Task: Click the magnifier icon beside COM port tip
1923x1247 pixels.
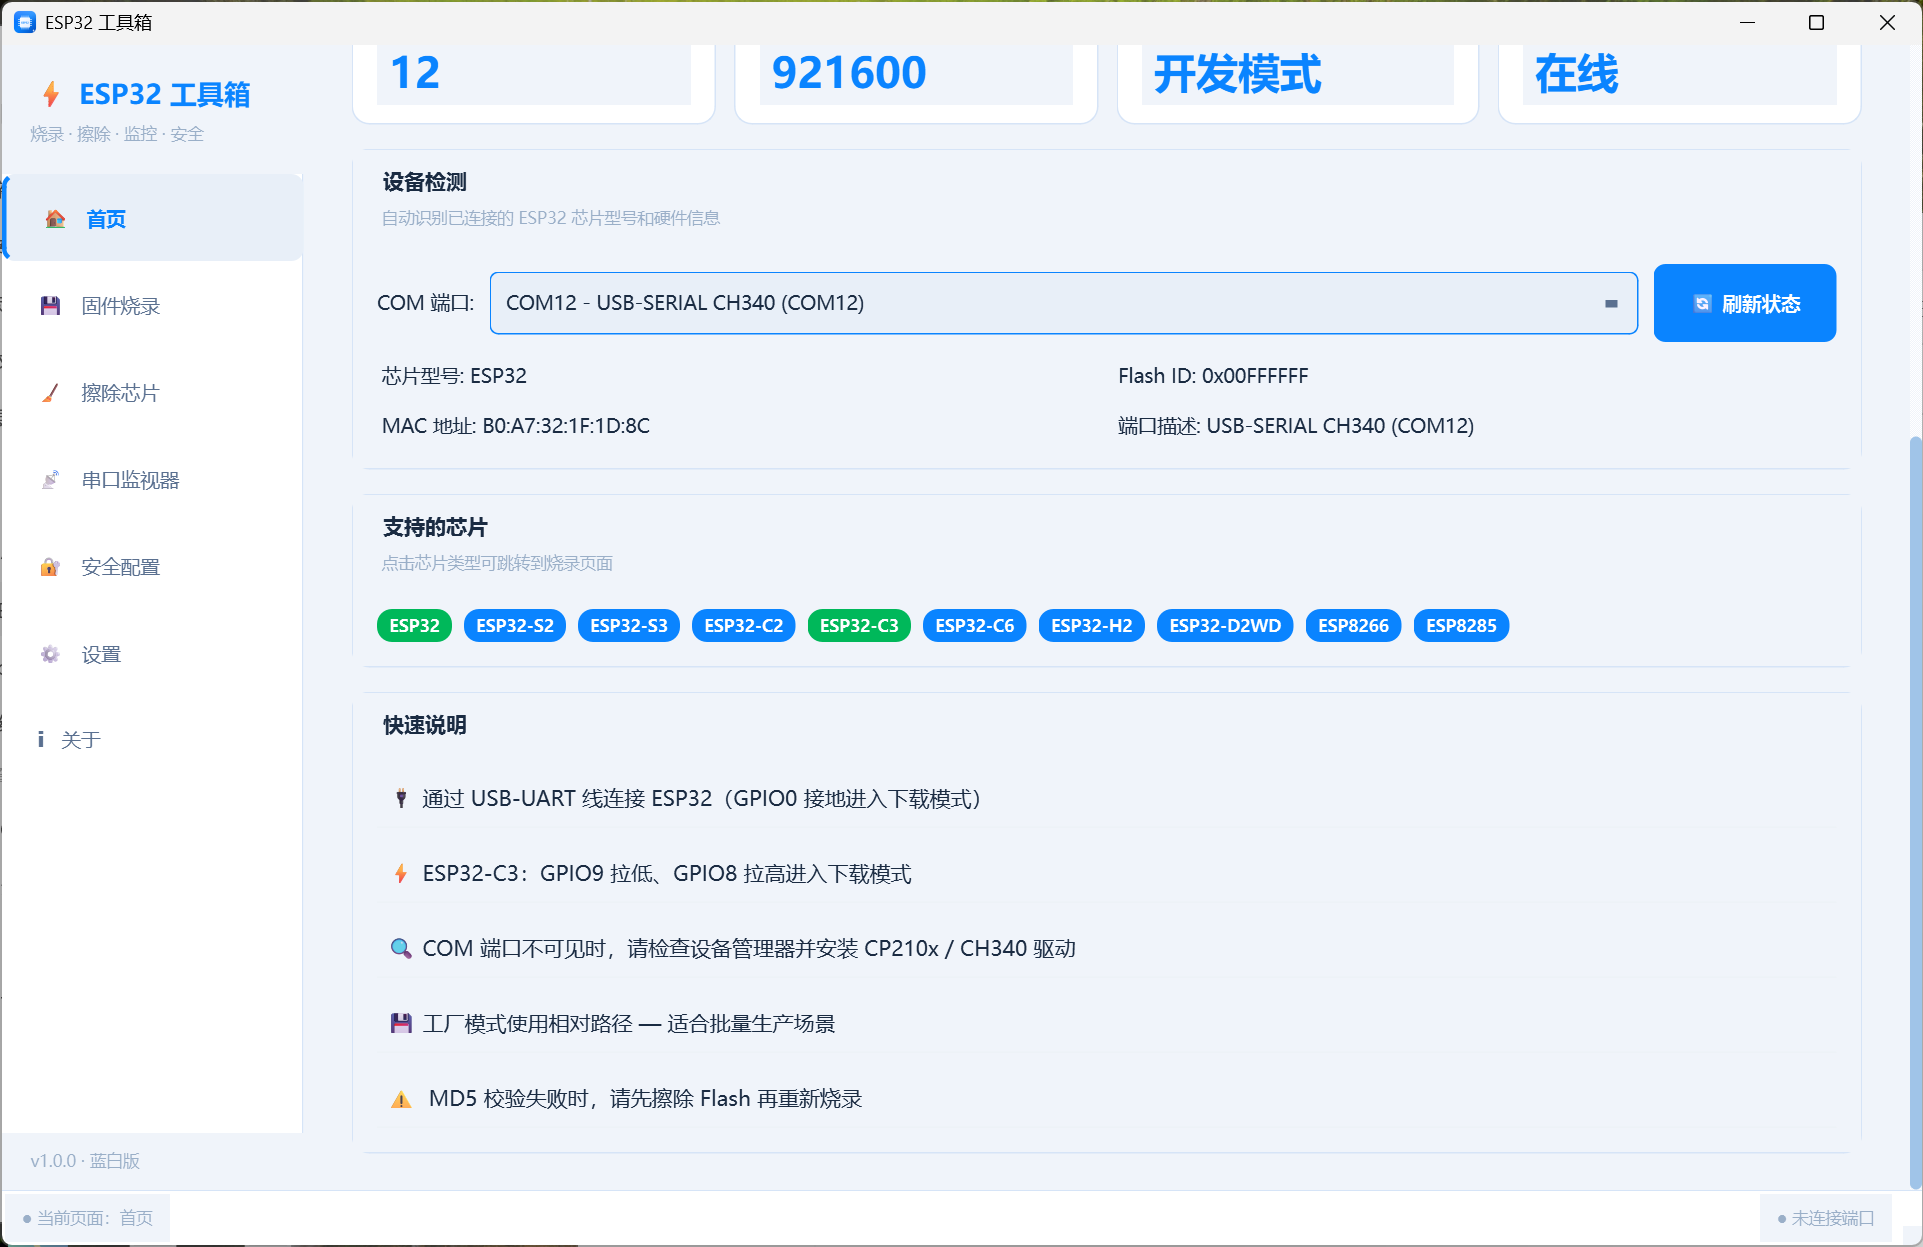Action: pos(401,948)
